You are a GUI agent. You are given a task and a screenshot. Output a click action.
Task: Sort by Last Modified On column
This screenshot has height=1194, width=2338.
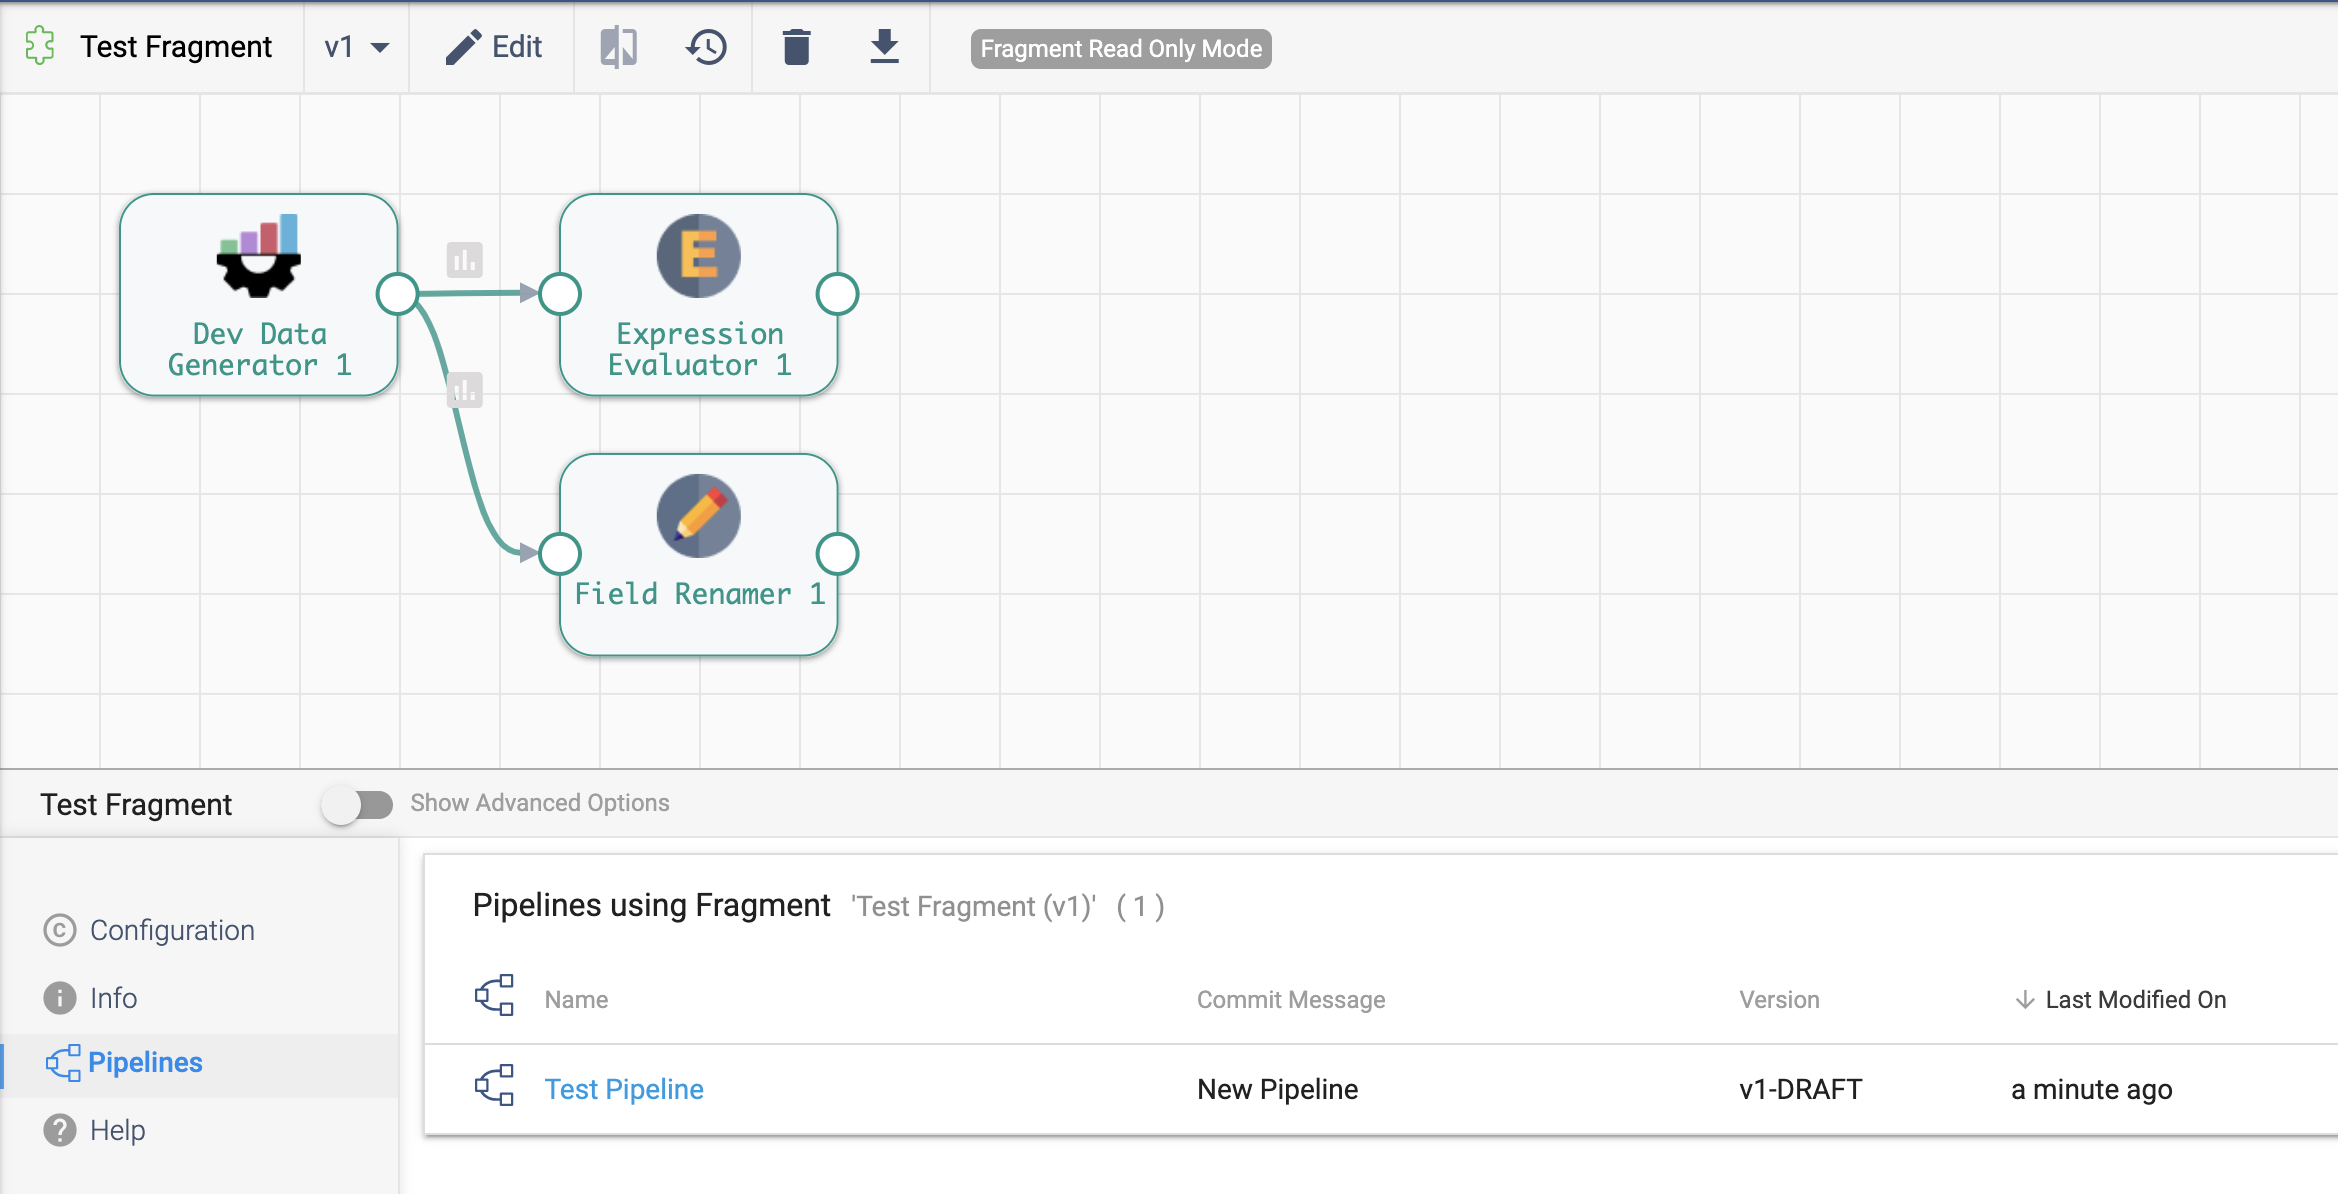(2135, 1000)
